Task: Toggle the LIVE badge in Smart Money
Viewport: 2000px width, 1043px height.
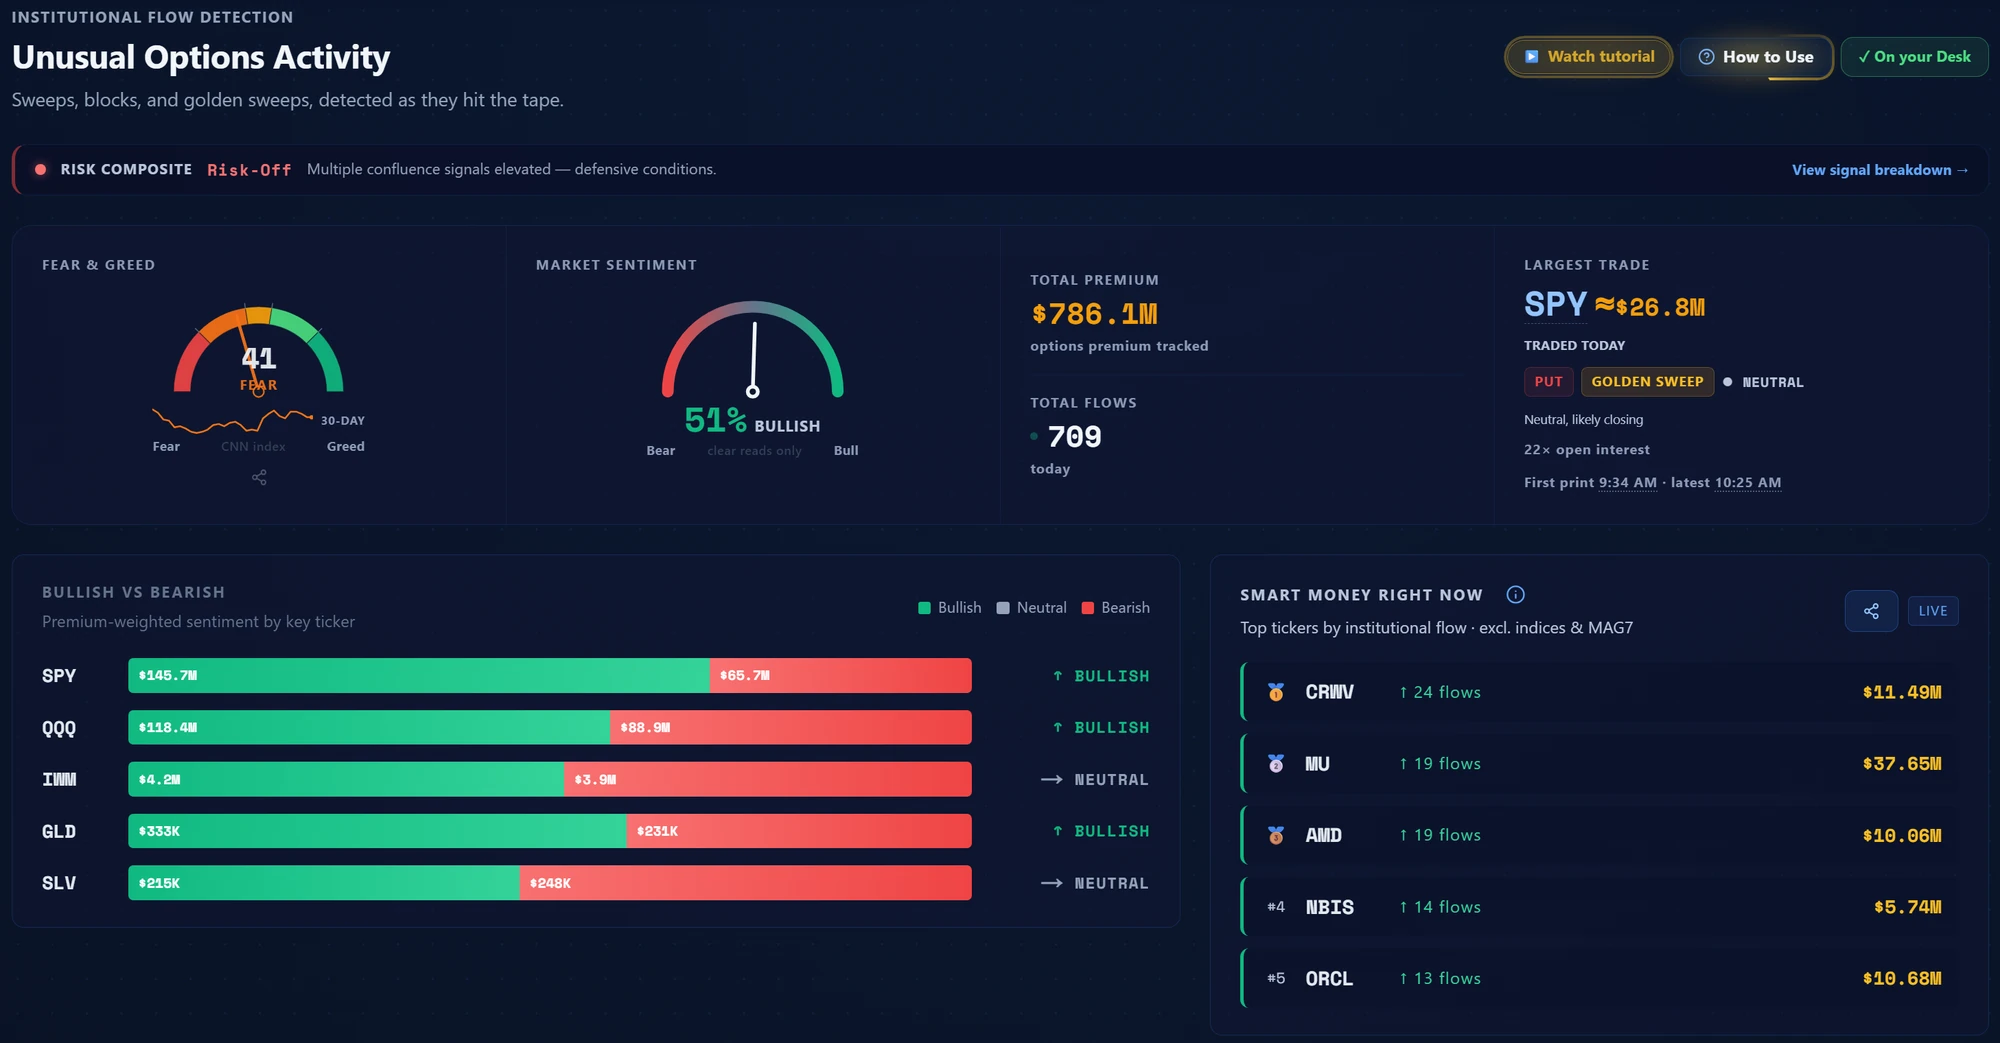Action: point(1932,611)
